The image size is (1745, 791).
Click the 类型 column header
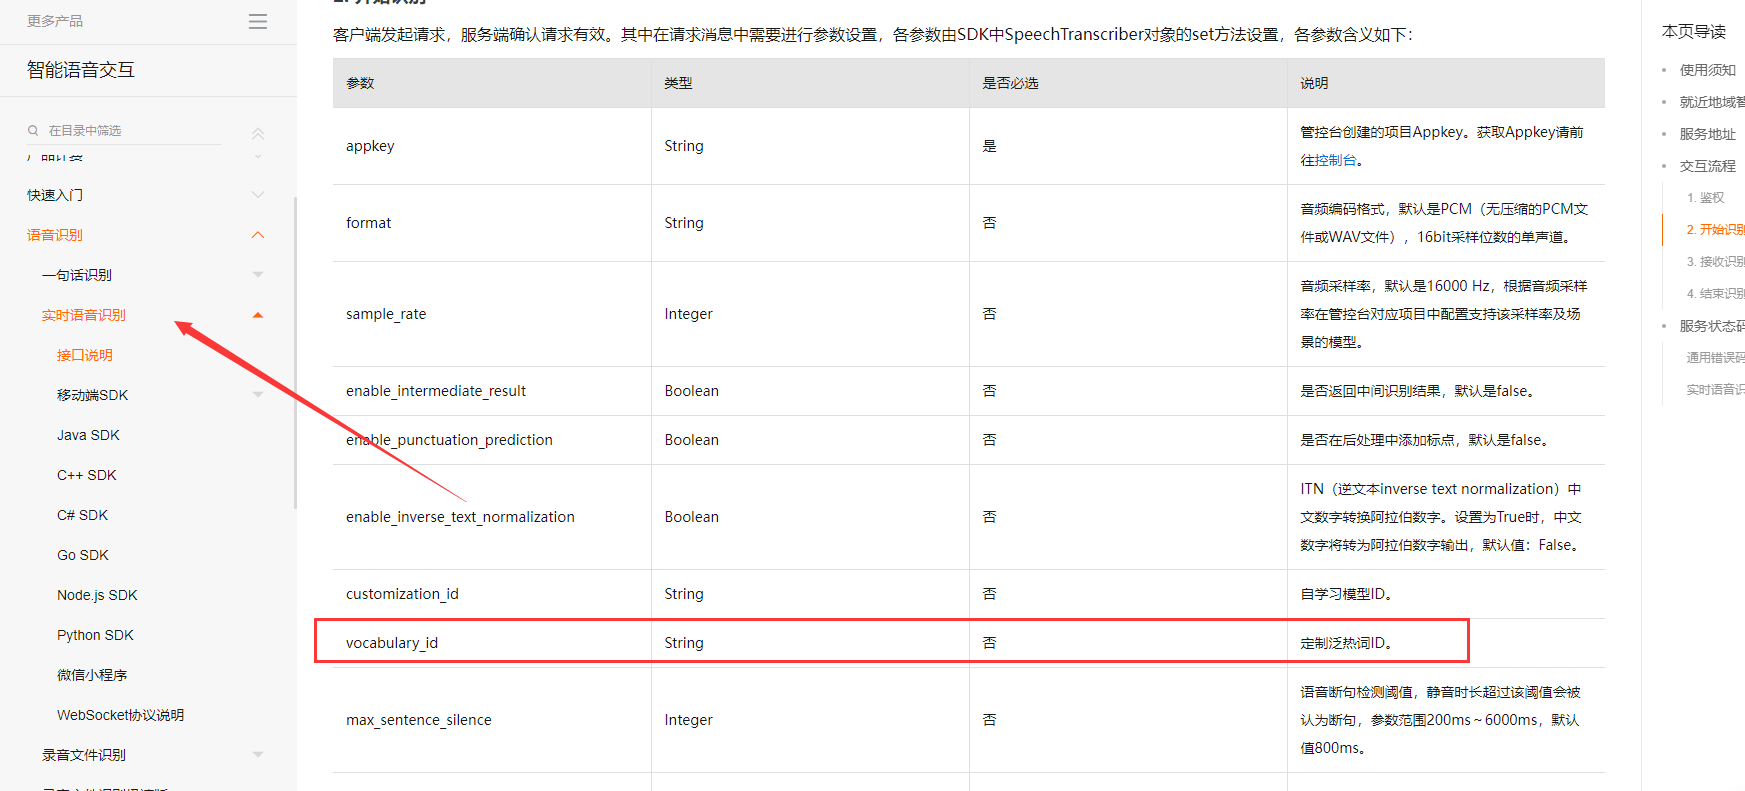(x=810, y=83)
